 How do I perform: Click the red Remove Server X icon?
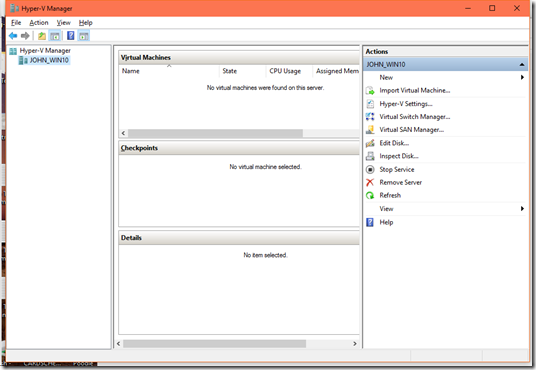pyautogui.click(x=370, y=182)
